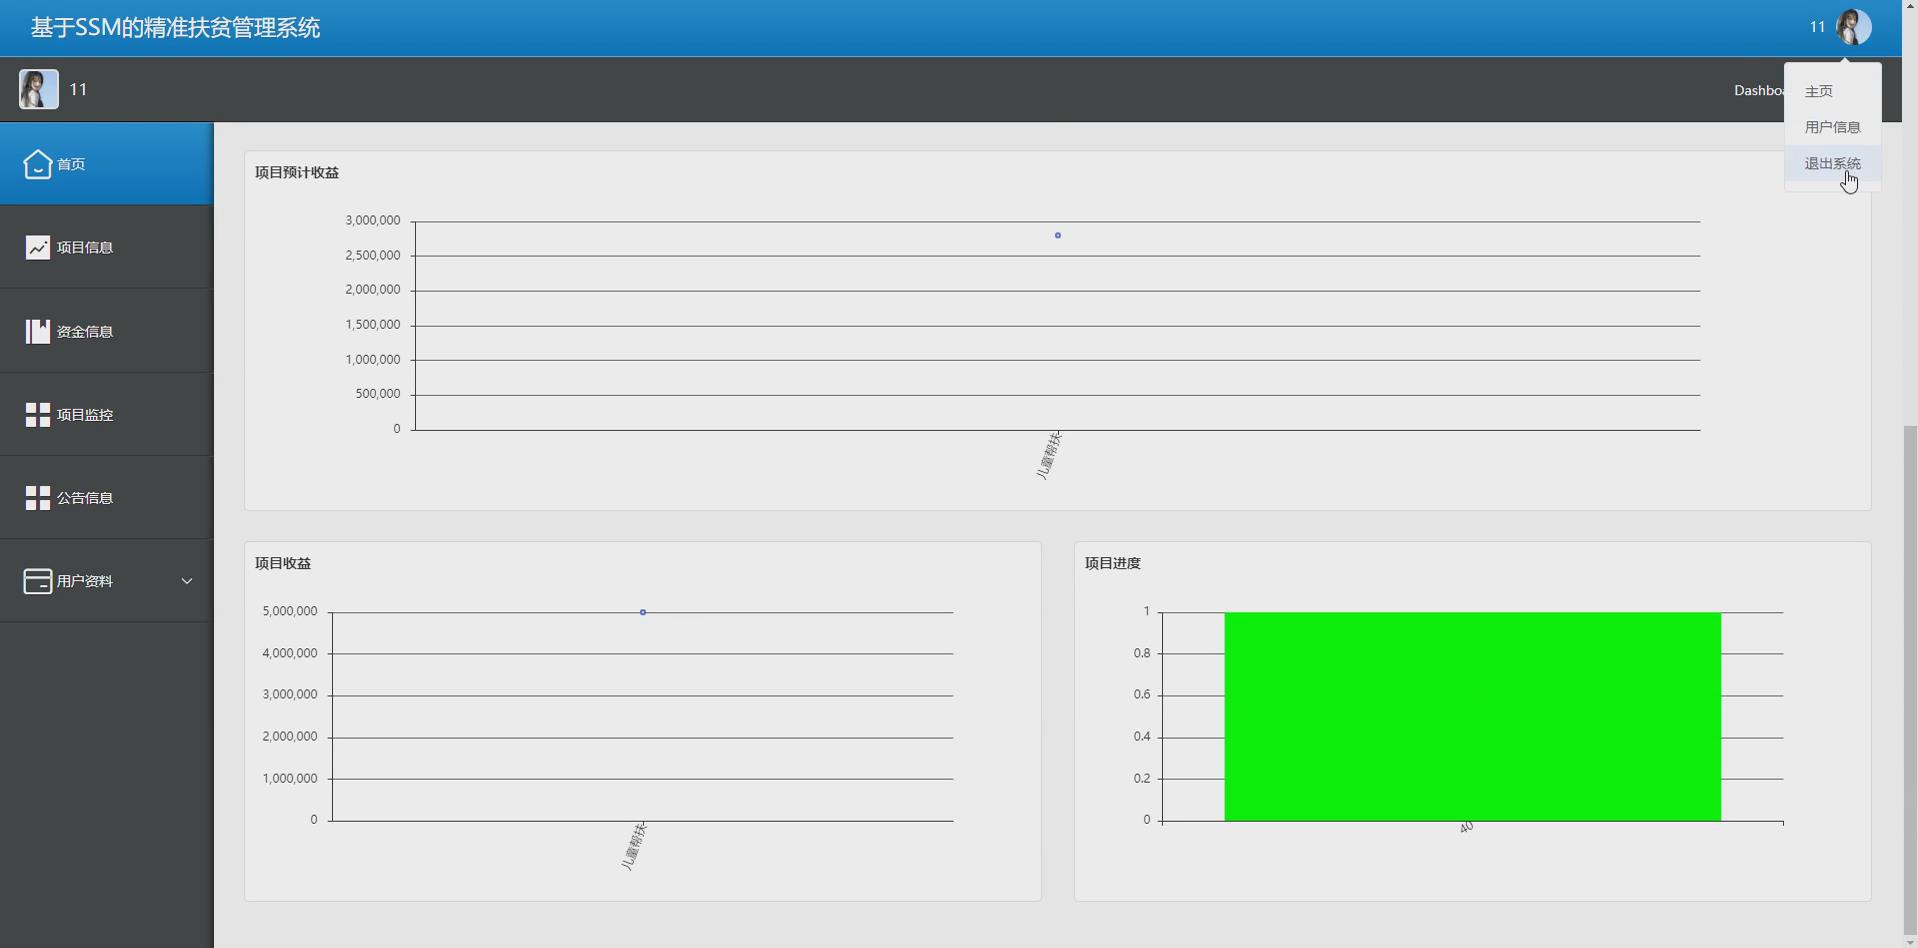Open the 公告信息 sidebar text label
Image resolution: width=1918 pixels, height=948 pixels.
[x=85, y=498]
